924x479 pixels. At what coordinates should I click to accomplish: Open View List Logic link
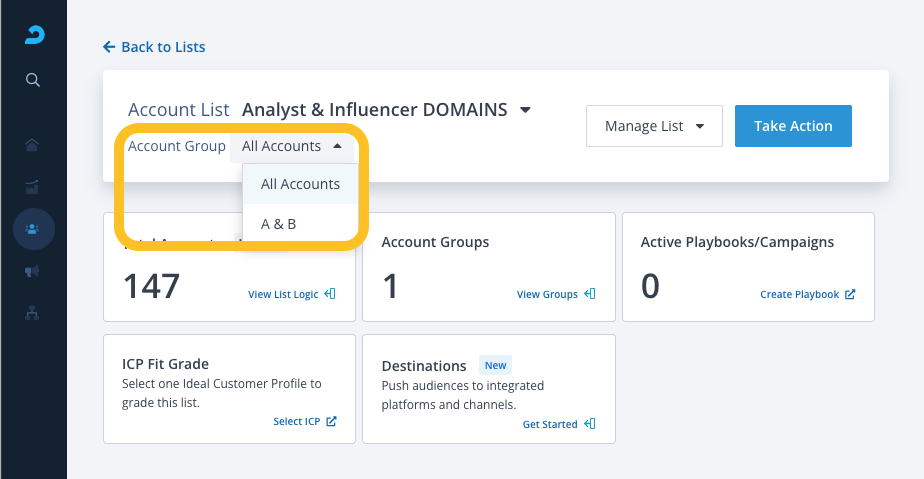283,294
